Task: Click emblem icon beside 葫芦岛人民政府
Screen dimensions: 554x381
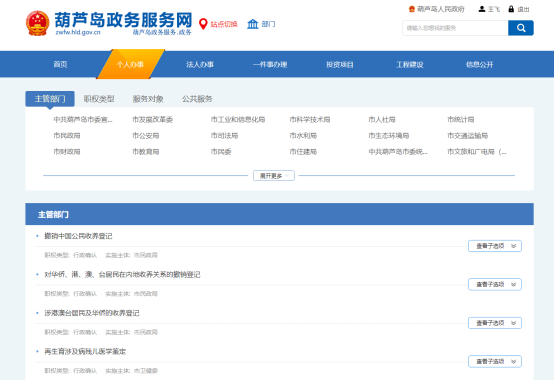Action: (x=412, y=9)
